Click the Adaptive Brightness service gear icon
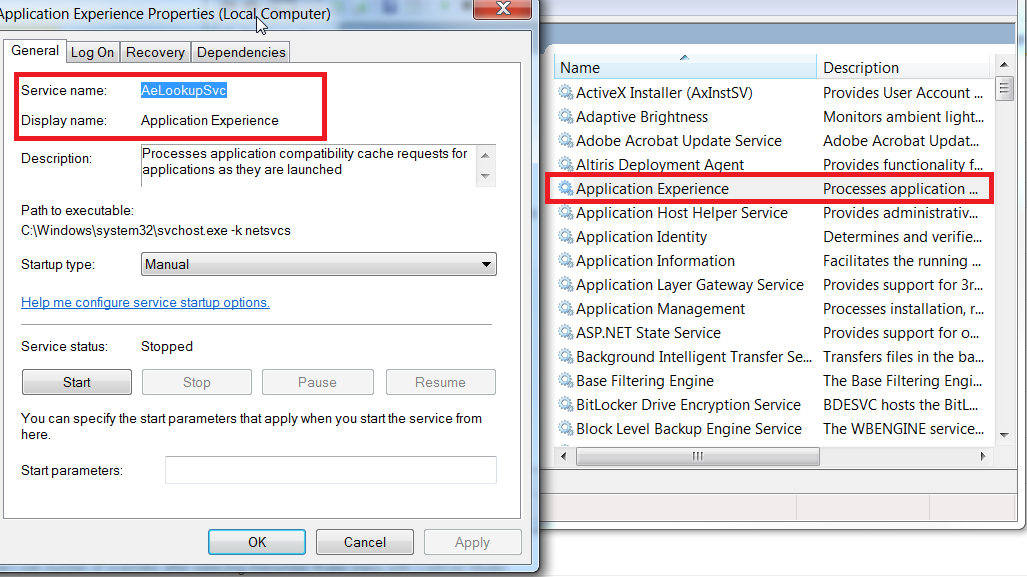This screenshot has width=1027, height=577. tap(565, 117)
